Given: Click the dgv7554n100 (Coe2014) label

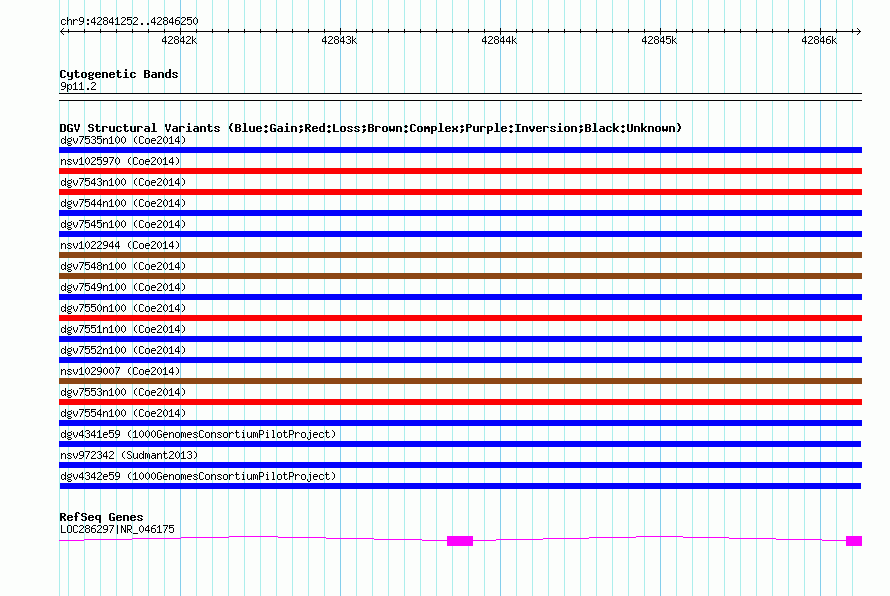Looking at the screenshot, I should (123, 413).
